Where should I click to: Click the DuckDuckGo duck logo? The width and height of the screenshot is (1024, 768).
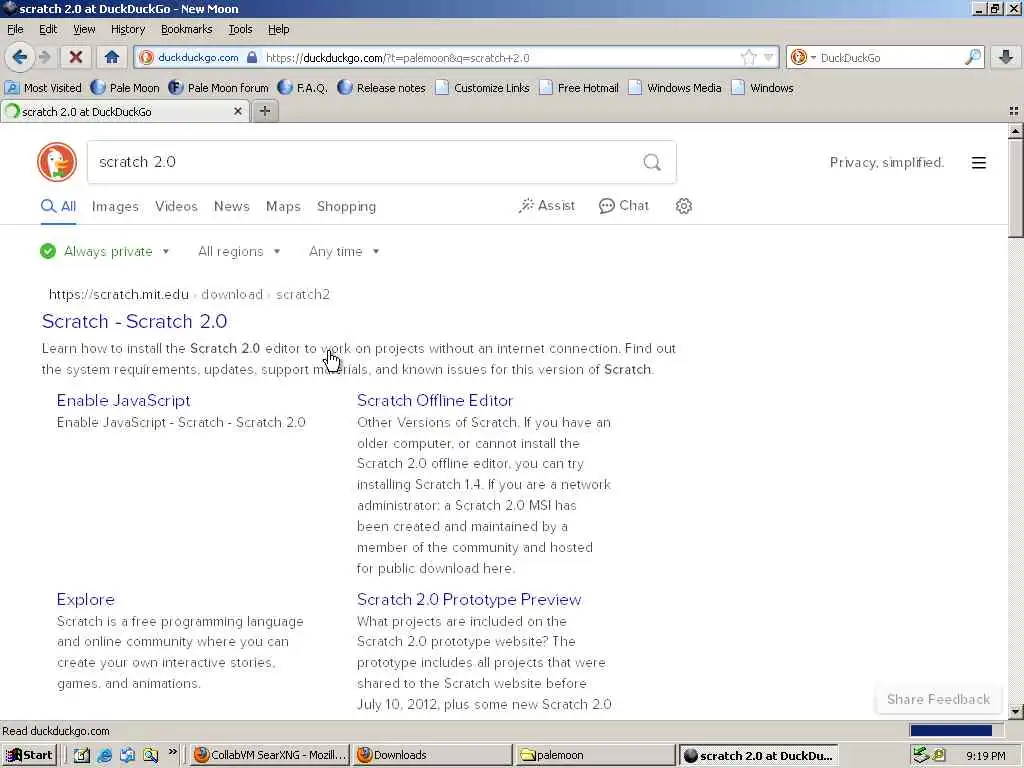tap(57, 162)
